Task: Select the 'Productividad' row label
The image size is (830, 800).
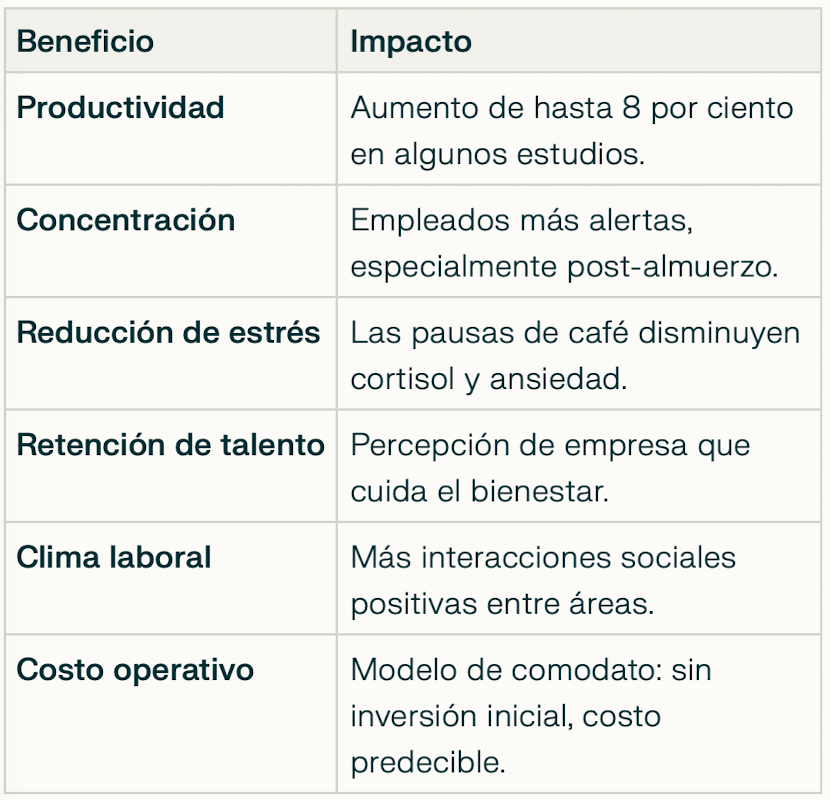Action: click(120, 108)
